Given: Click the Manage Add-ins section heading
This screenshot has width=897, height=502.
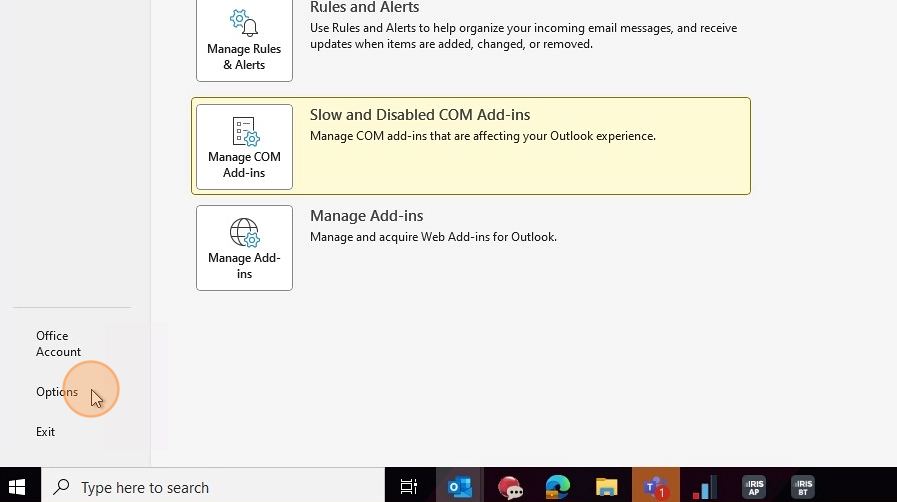Looking at the screenshot, I should click(x=367, y=216).
